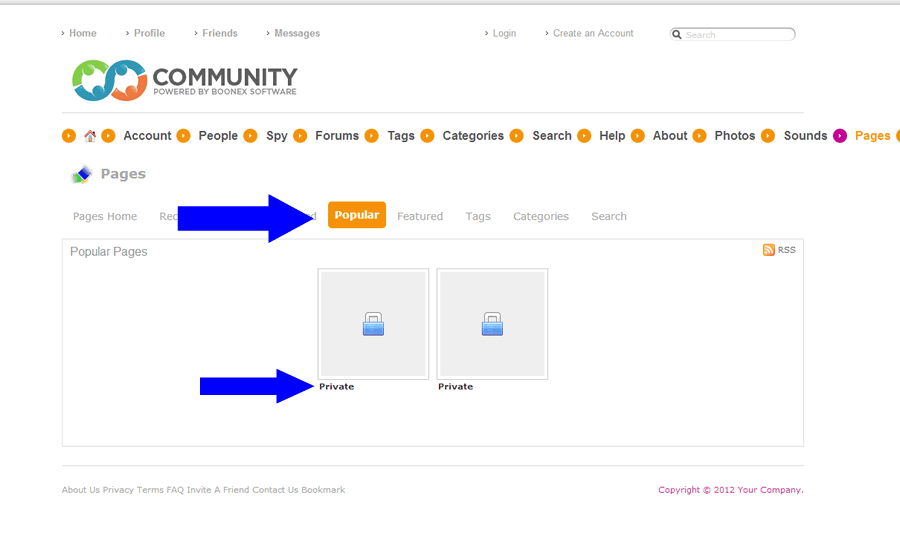Open Help in main menu

click(x=612, y=136)
